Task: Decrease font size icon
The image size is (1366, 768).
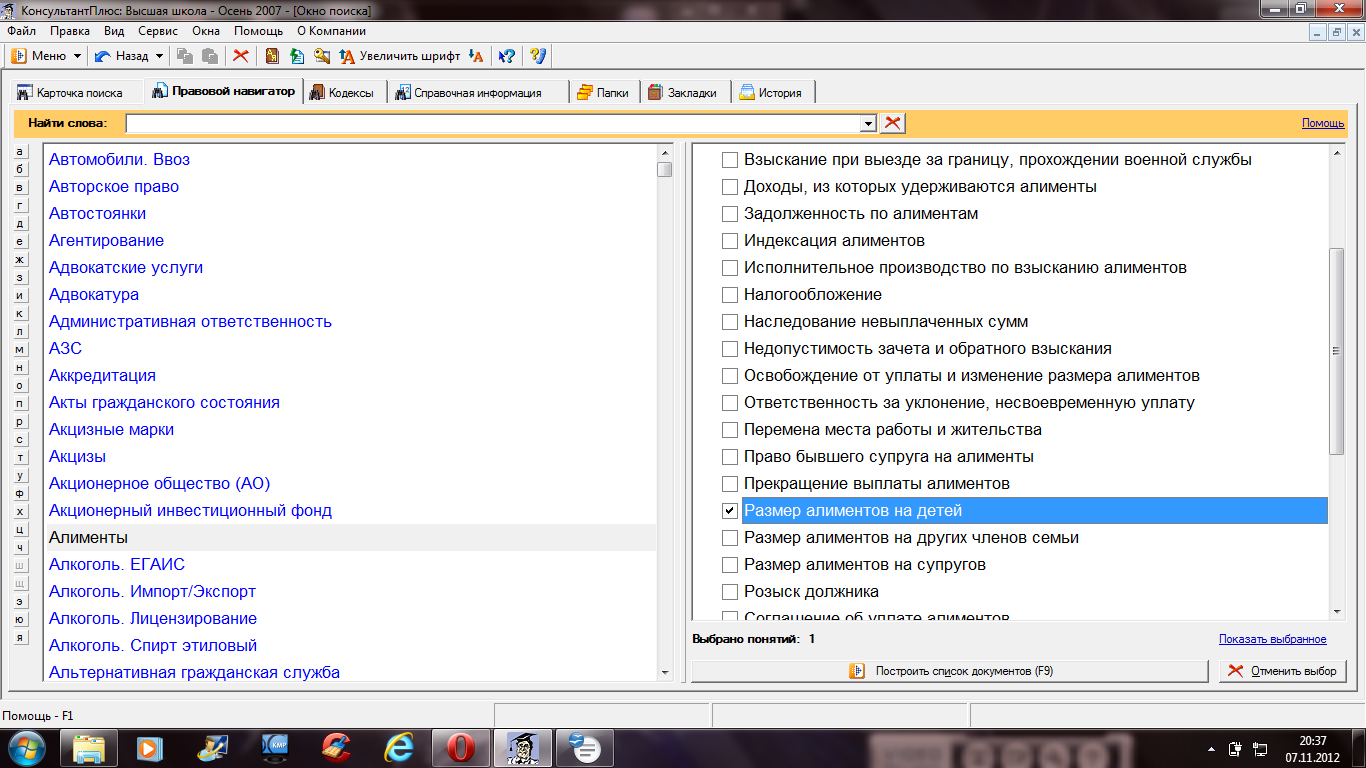Action: point(476,56)
